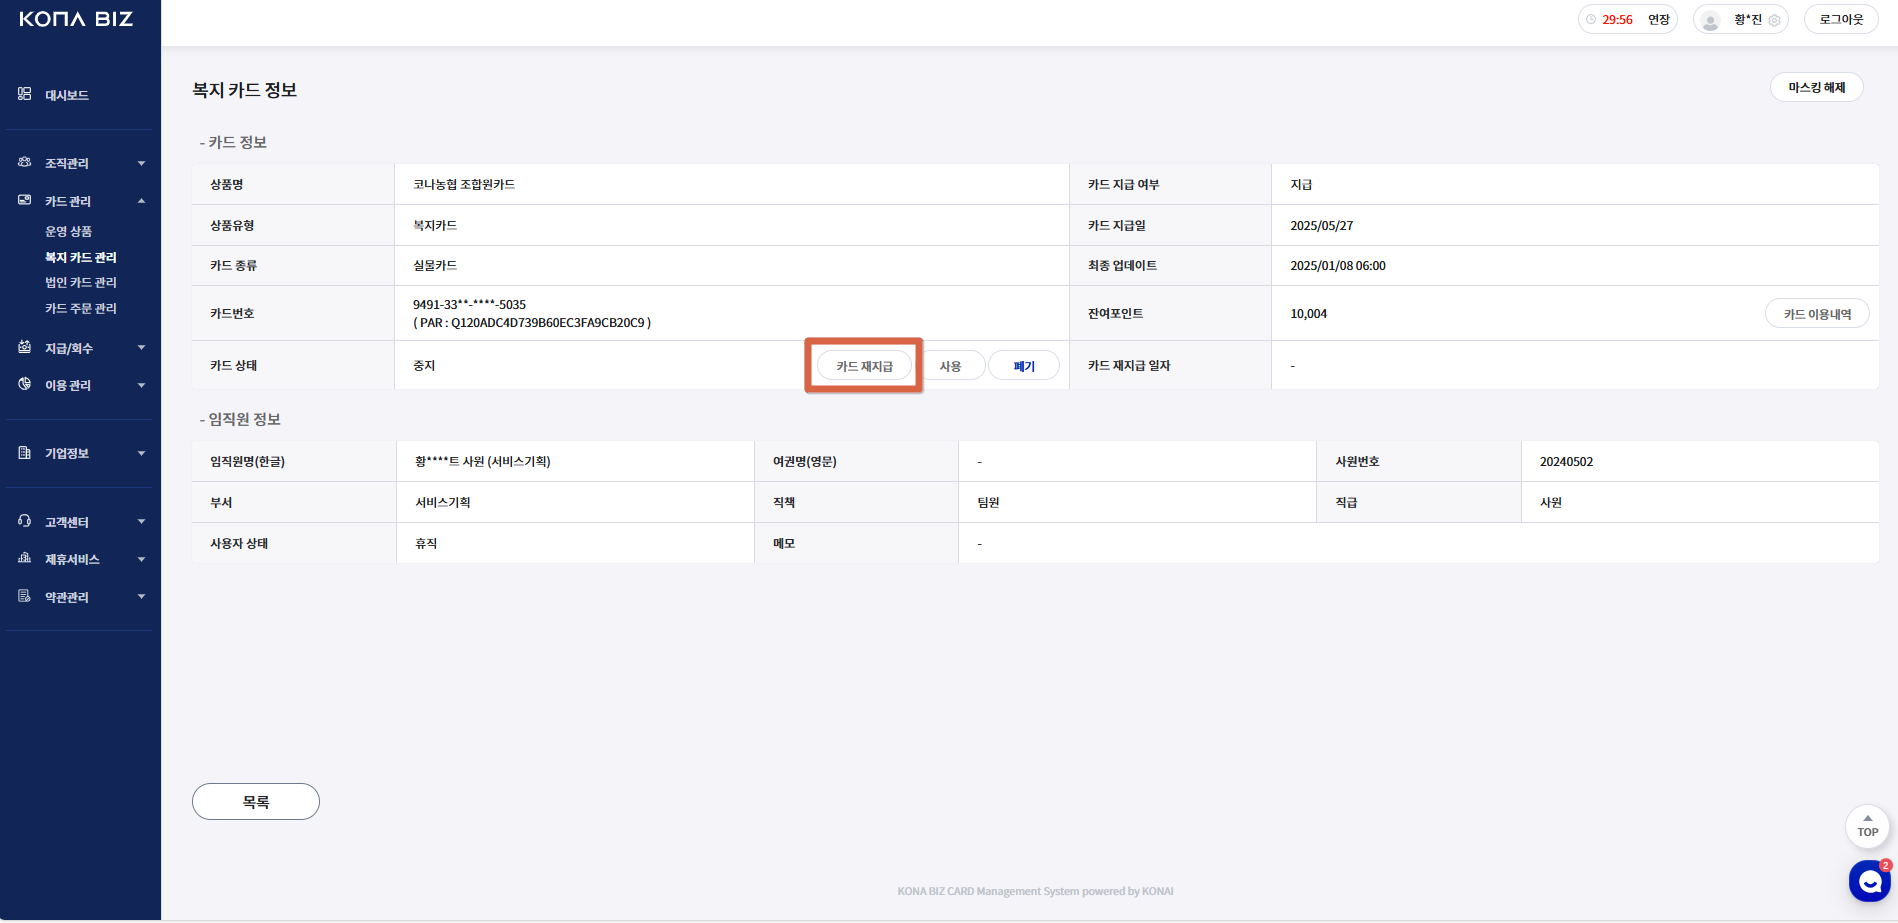
Task: Click the 마스킹 해제 button
Action: point(1816,88)
